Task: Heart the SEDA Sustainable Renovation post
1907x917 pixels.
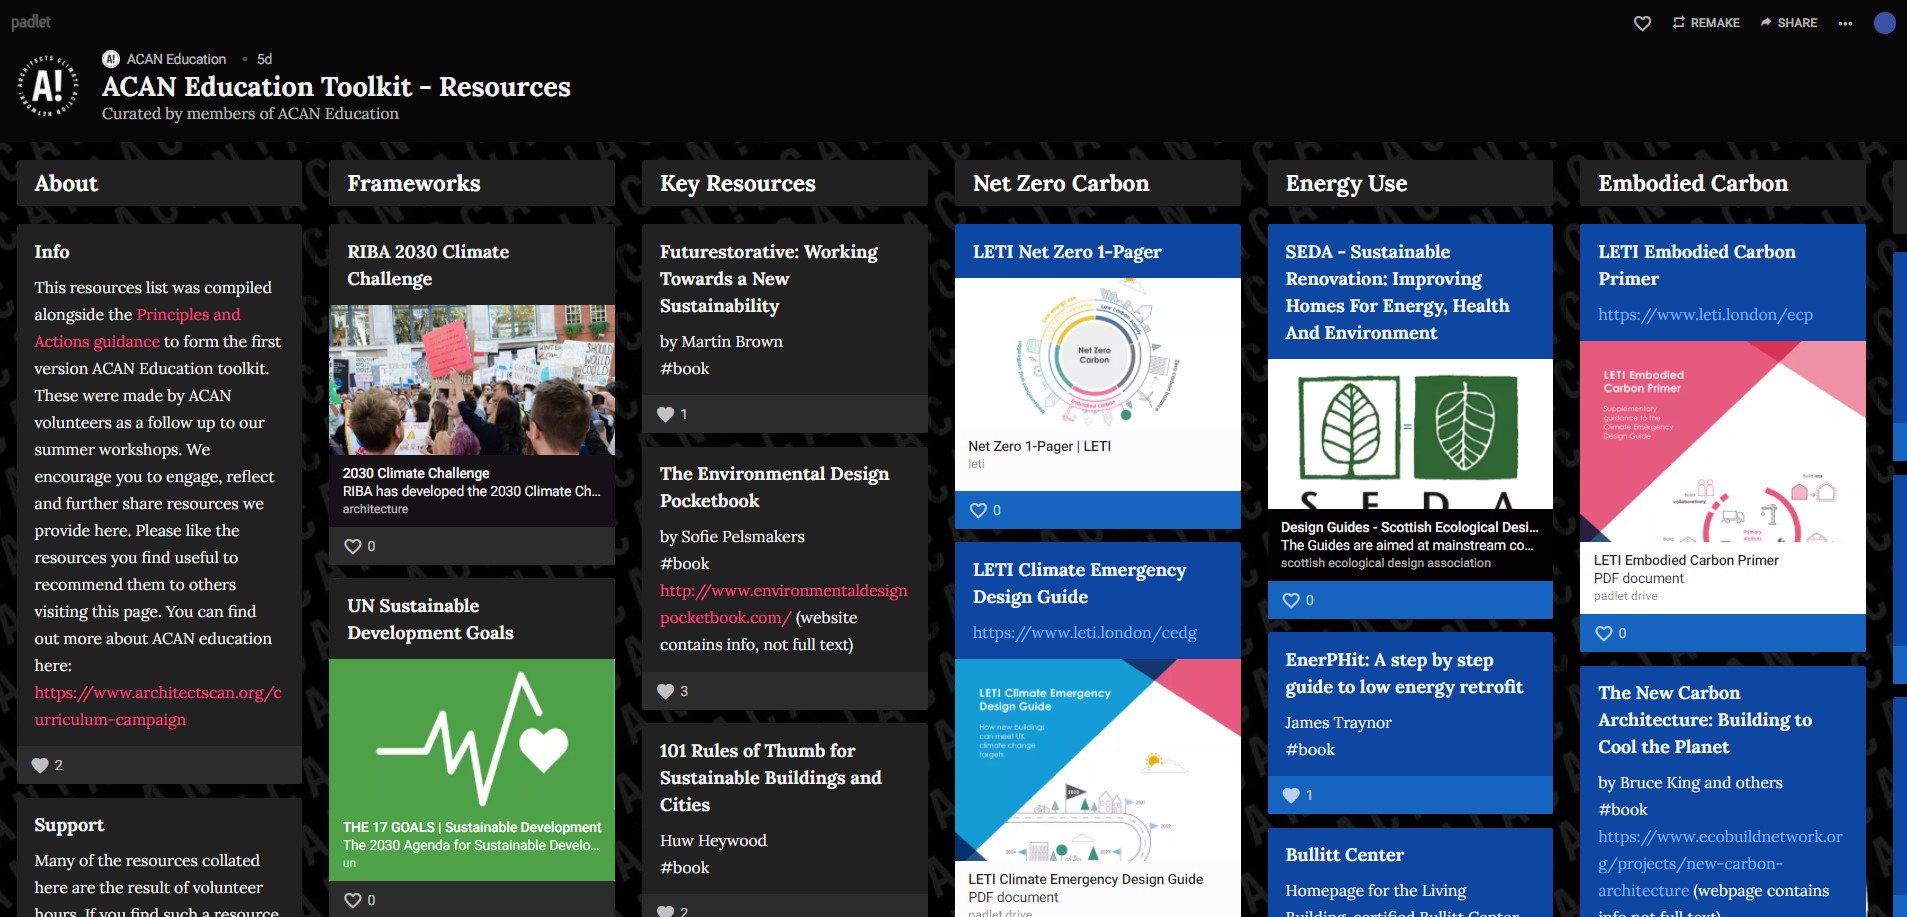Action: [1291, 600]
